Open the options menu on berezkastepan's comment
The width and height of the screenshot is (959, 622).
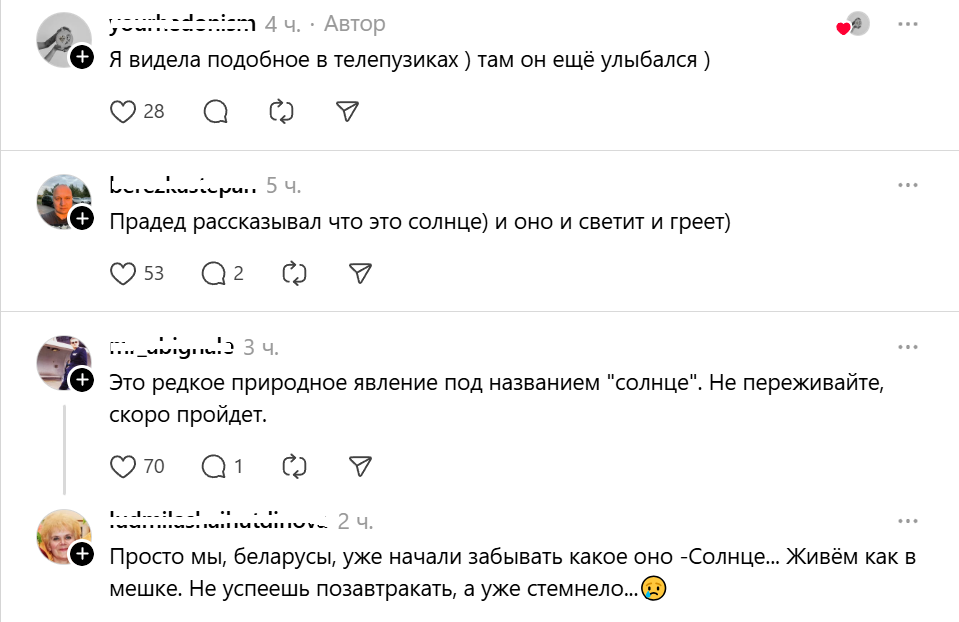click(x=908, y=183)
